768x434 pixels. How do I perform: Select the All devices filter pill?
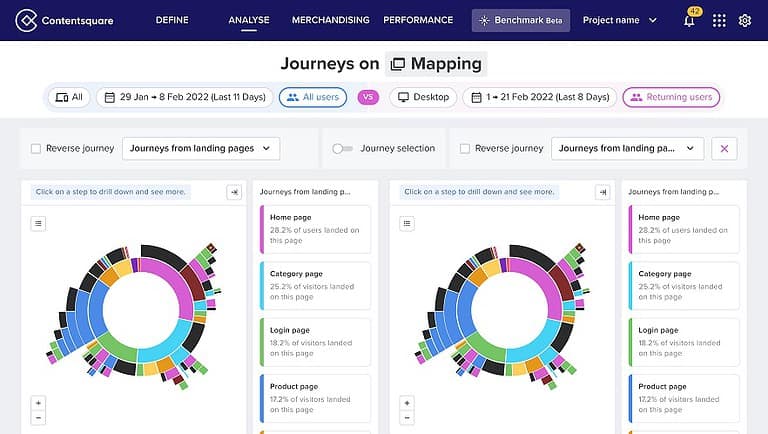pos(69,97)
